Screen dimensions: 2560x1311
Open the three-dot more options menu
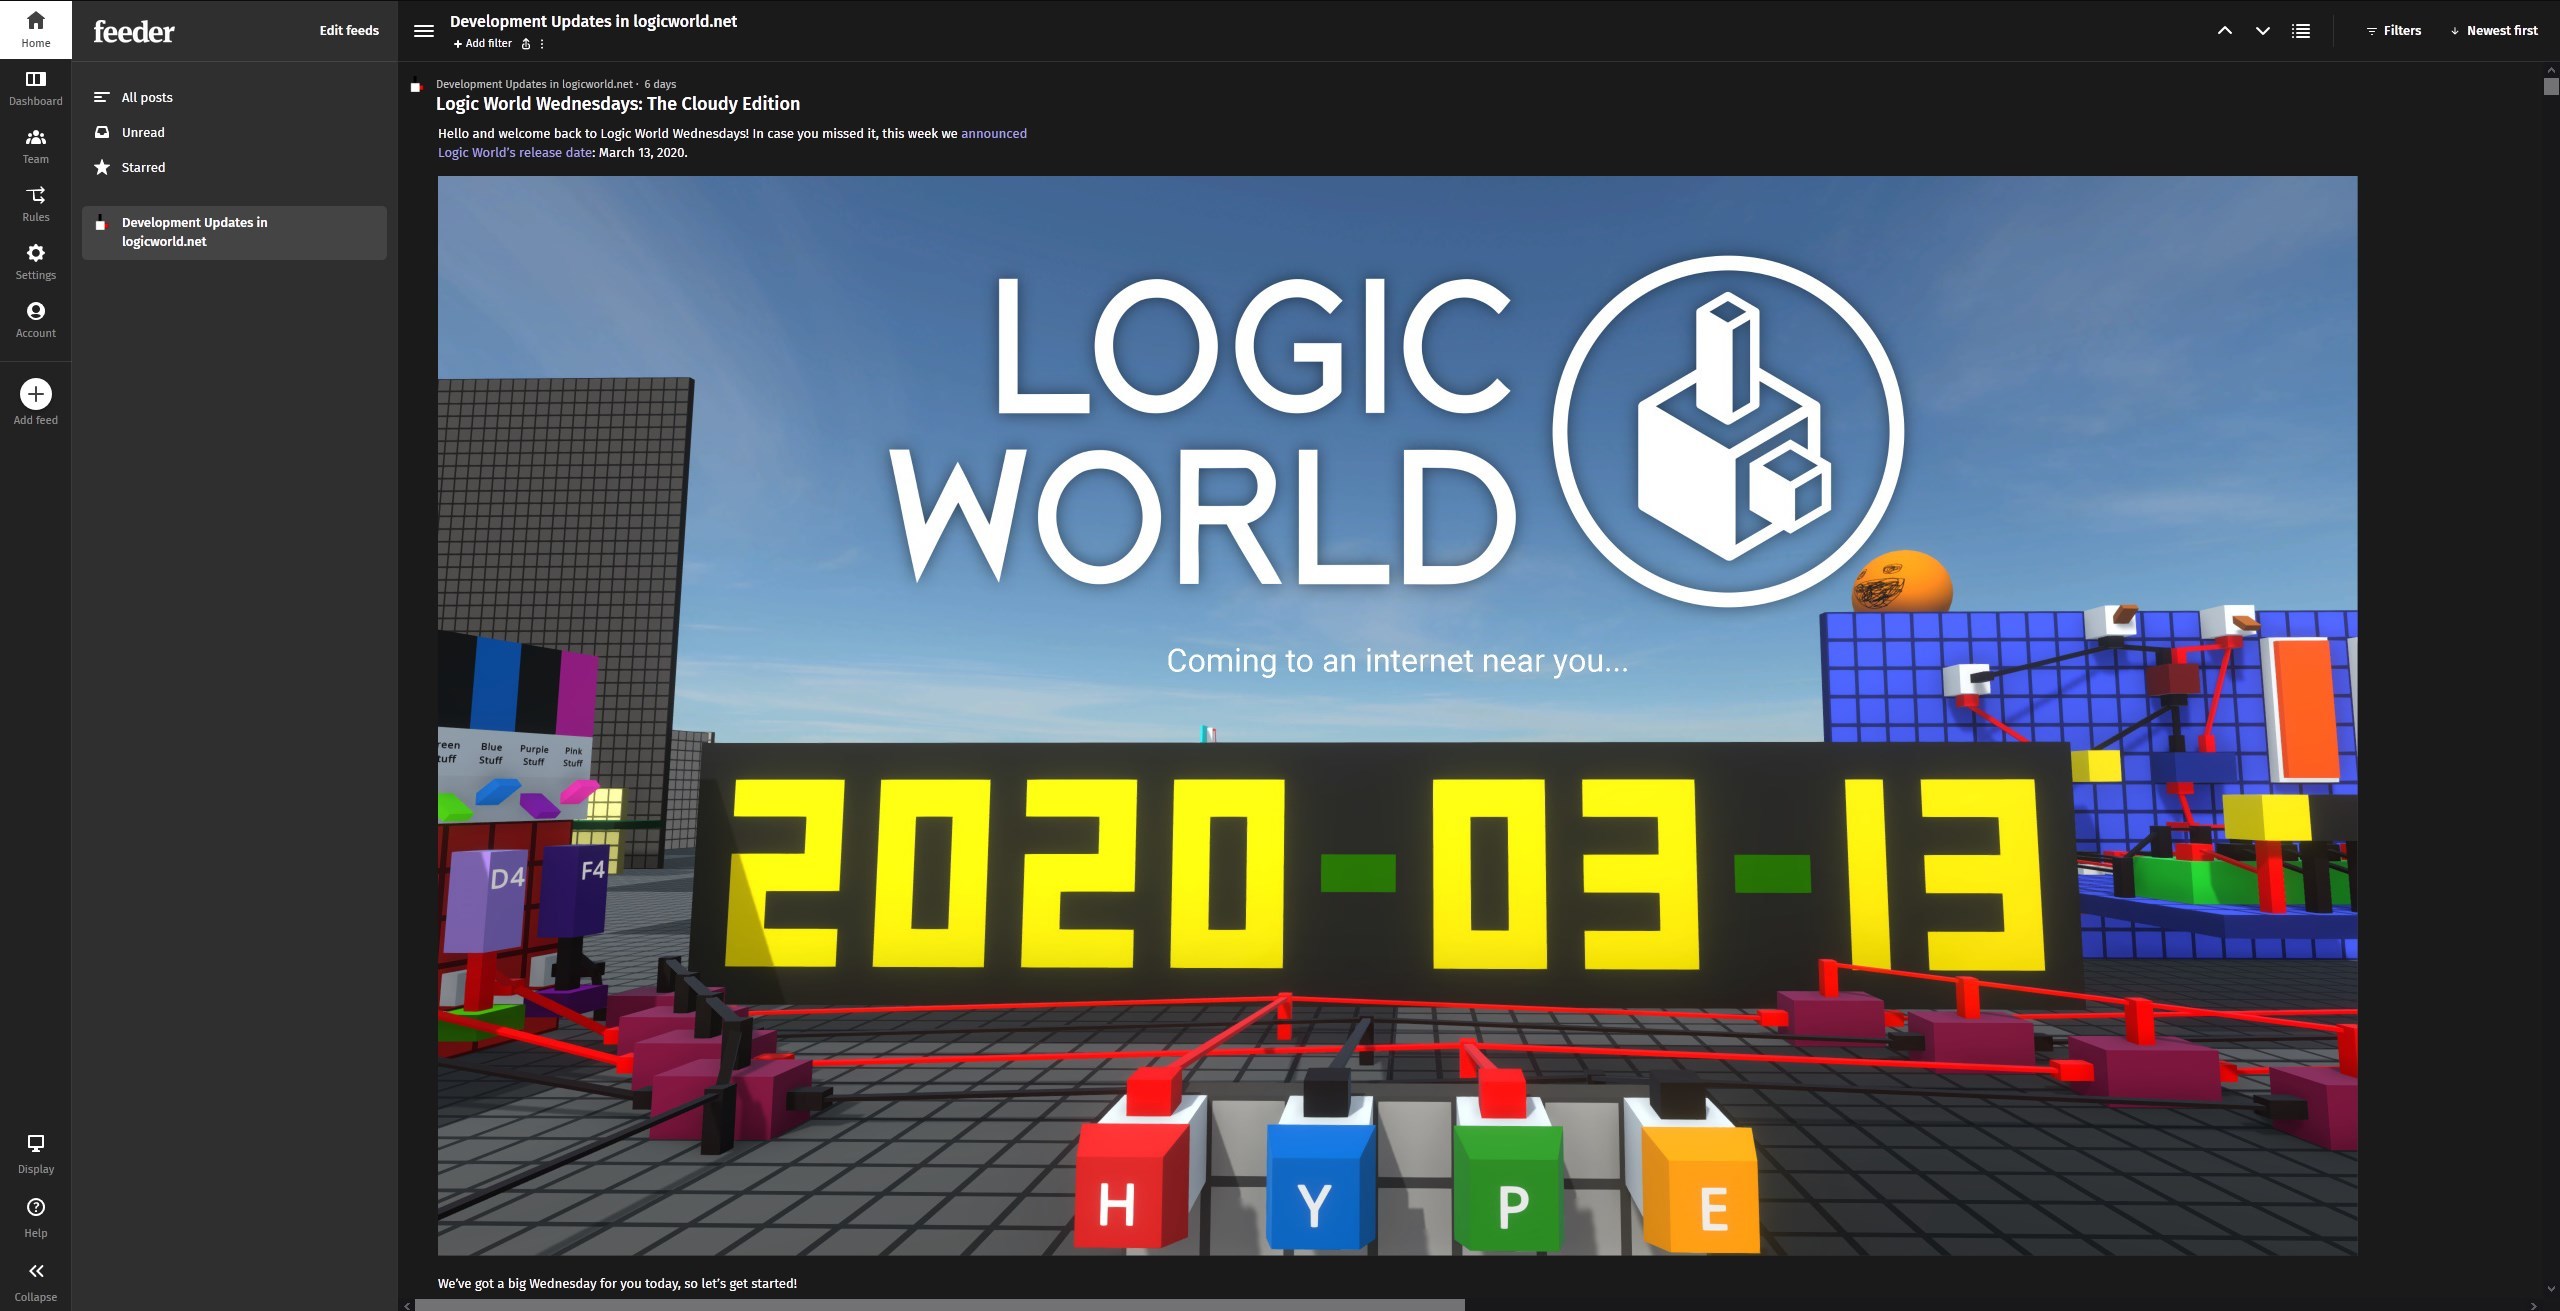click(x=542, y=44)
